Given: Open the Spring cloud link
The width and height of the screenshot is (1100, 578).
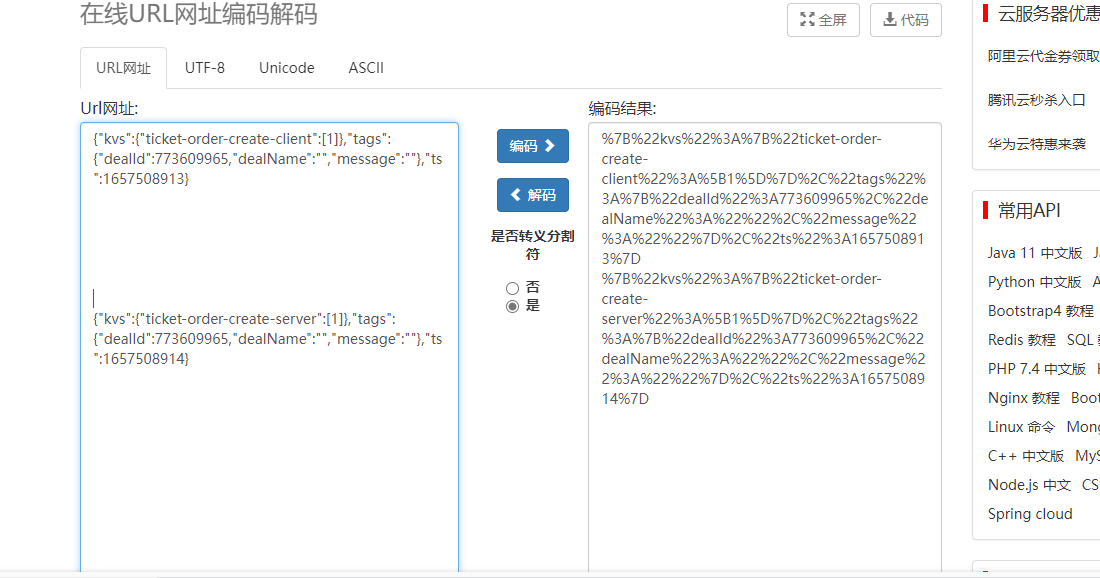Looking at the screenshot, I should coord(1029,514).
